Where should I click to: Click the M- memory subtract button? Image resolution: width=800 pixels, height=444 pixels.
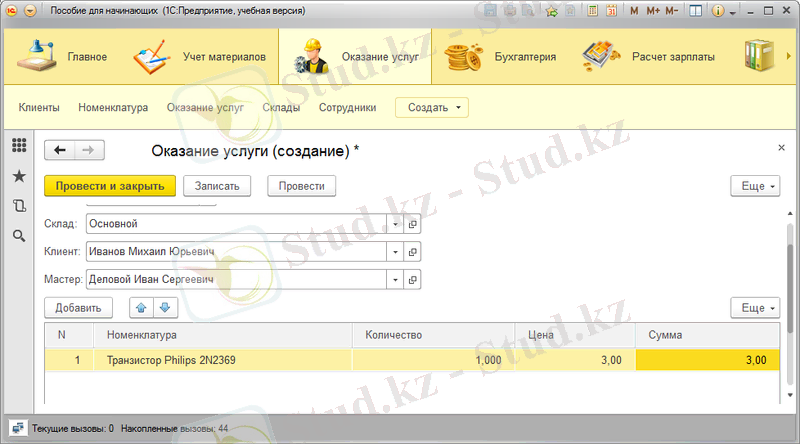tap(672, 11)
